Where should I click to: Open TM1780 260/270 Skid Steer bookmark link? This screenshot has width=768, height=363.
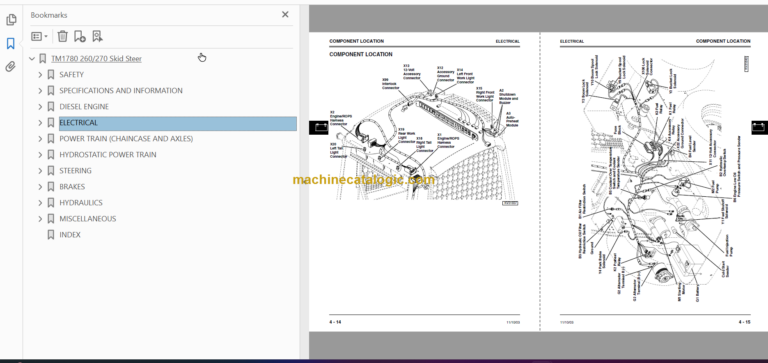click(x=96, y=59)
